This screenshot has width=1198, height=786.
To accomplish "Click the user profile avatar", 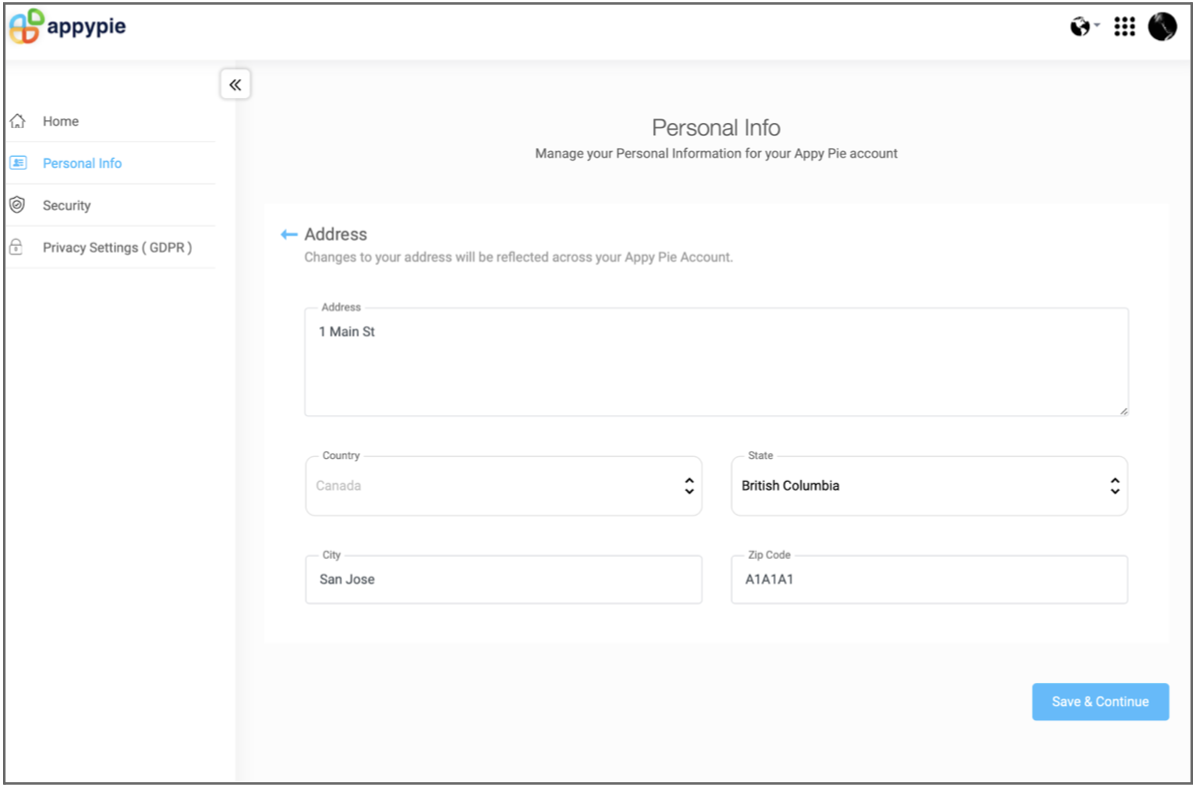I will 1162,27.
